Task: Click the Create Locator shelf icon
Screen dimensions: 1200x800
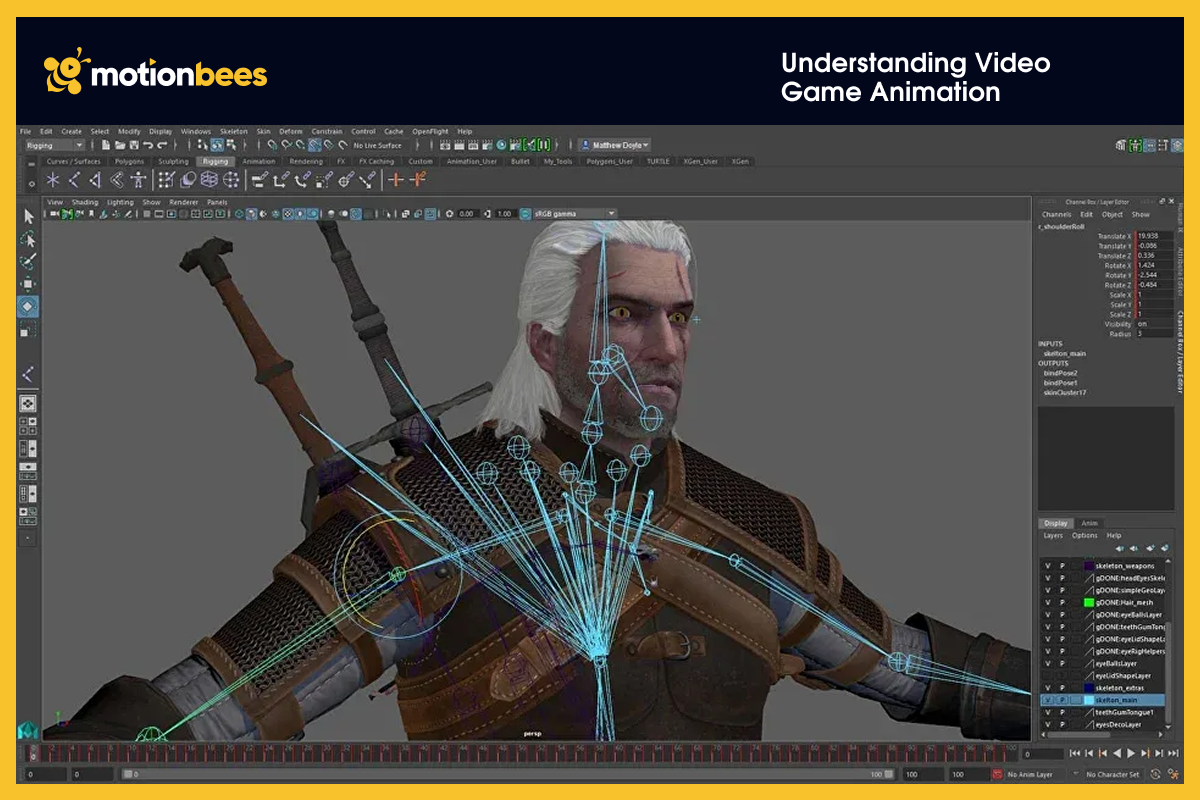Action: coord(53,180)
